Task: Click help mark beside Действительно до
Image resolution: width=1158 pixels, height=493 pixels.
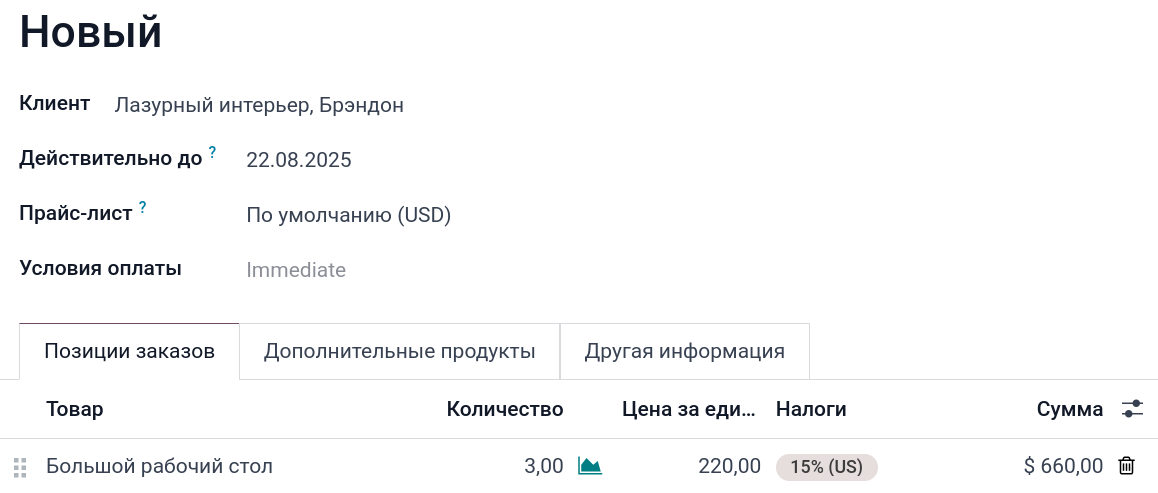Action: click(x=212, y=153)
